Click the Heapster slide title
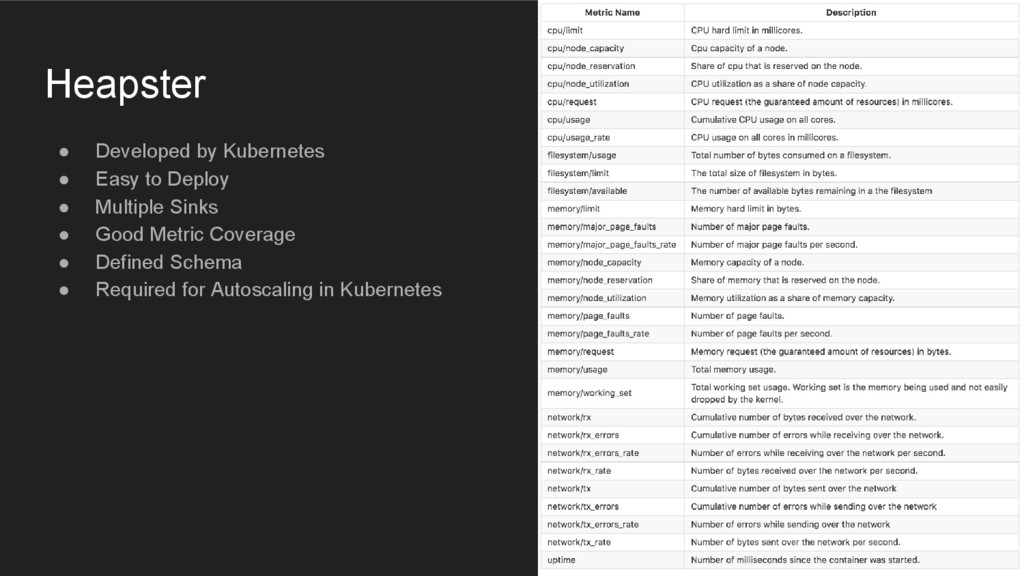 (125, 85)
